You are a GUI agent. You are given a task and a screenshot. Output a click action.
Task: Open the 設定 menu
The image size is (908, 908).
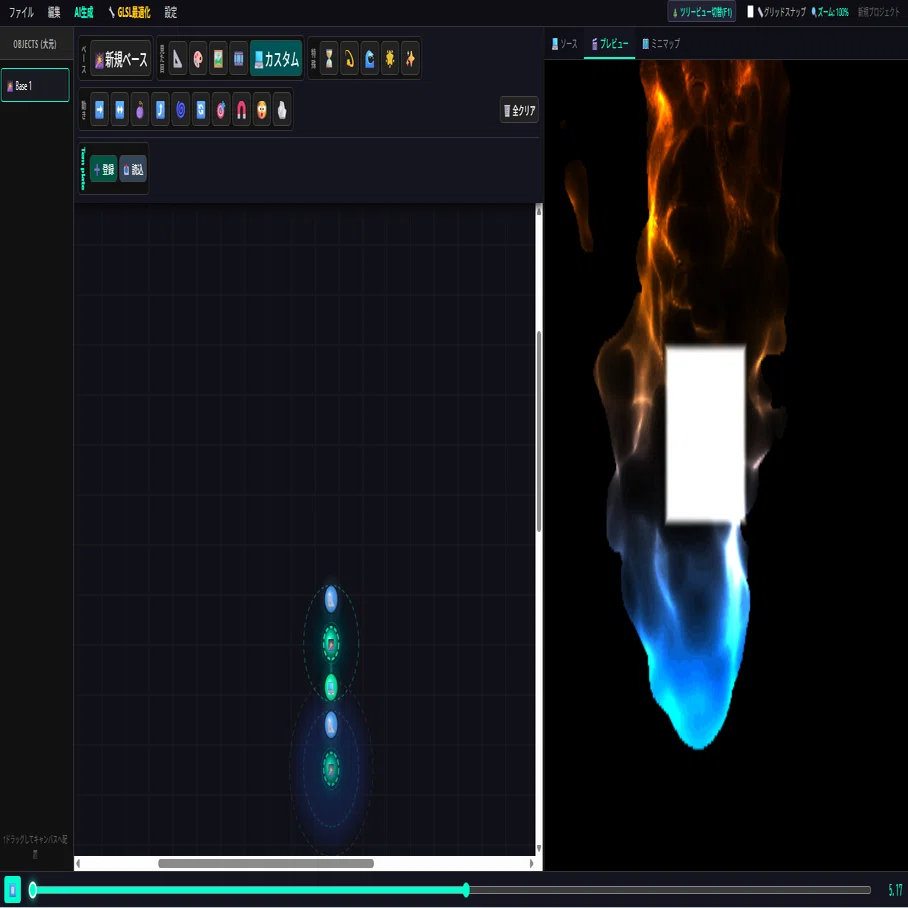click(171, 12)
